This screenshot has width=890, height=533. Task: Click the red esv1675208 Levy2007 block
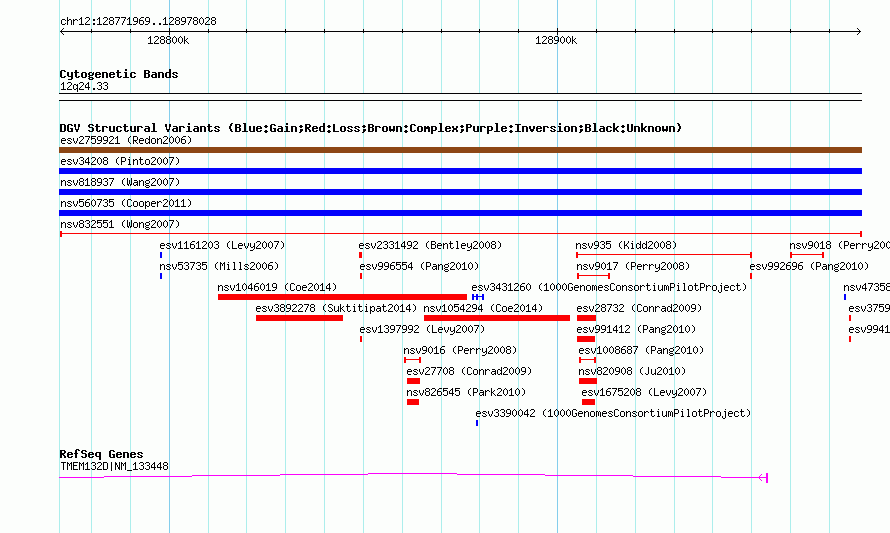point(589,402)
